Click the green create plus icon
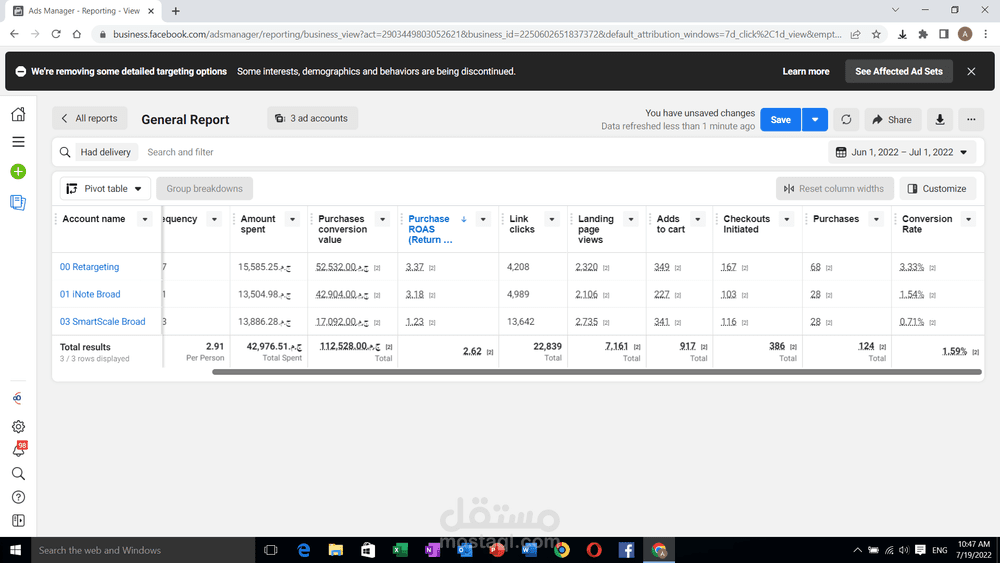1000x563 pixels. 18,172
